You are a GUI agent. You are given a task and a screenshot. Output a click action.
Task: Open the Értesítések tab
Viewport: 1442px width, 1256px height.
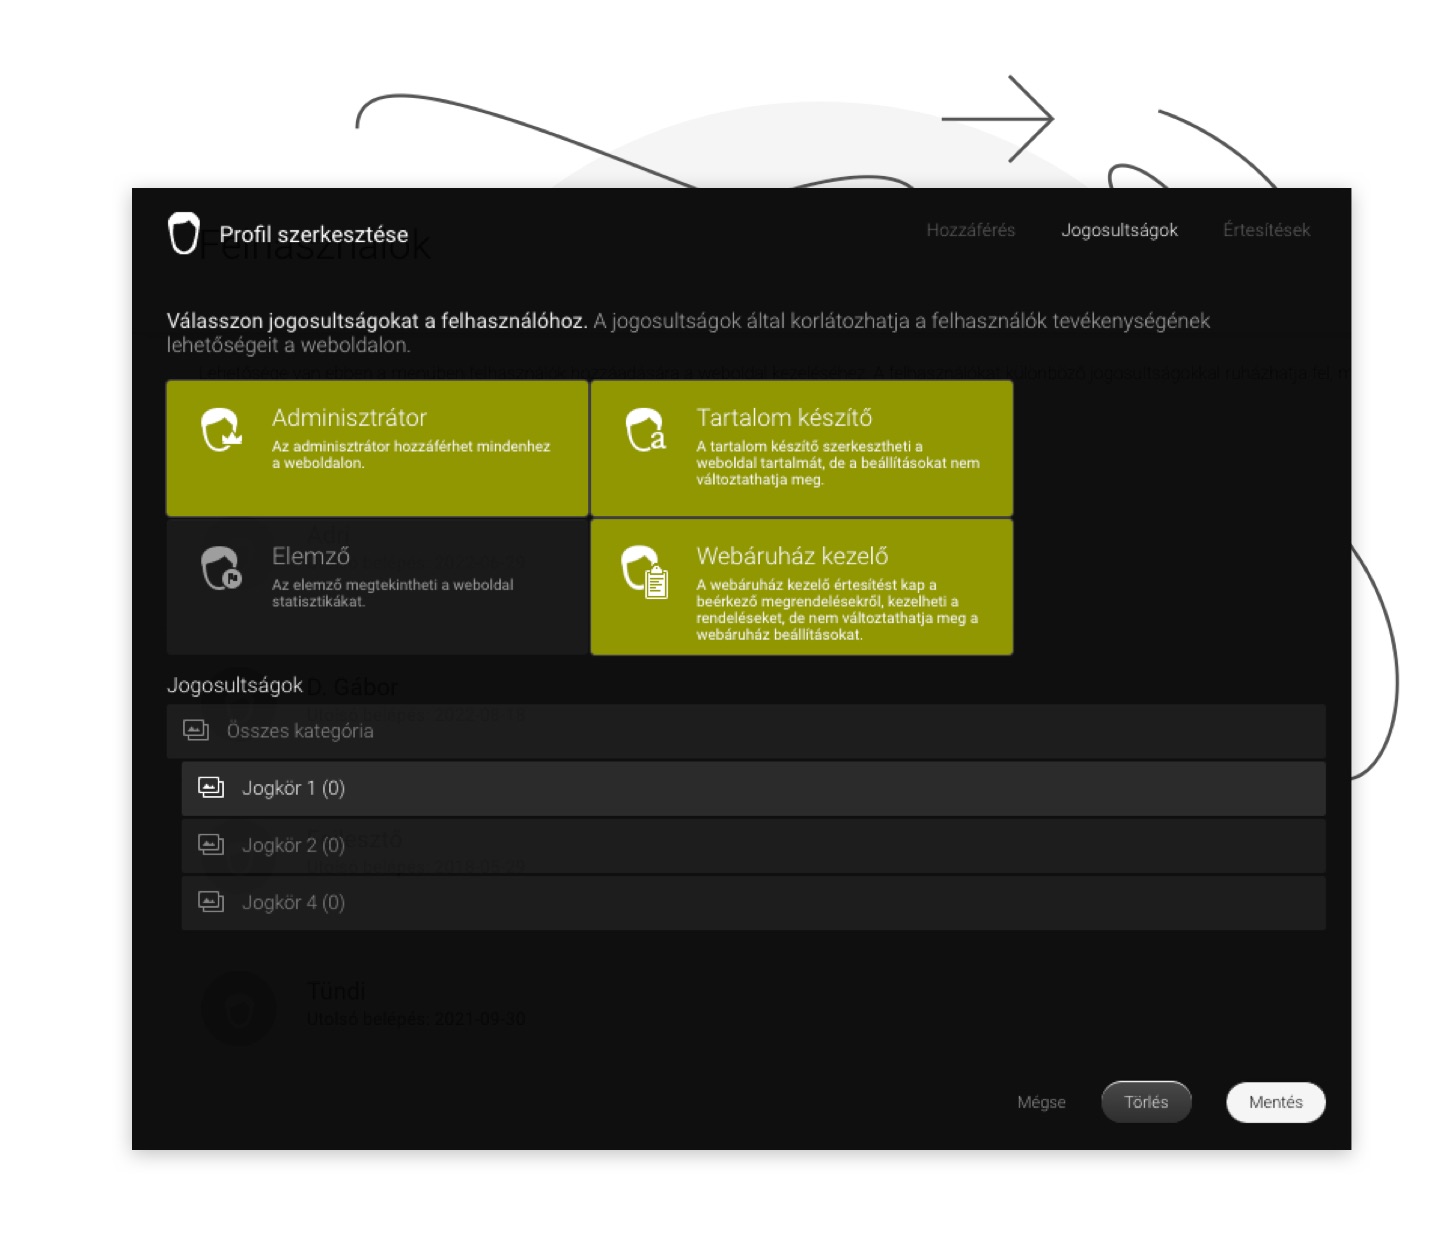tap(1266, 230)
